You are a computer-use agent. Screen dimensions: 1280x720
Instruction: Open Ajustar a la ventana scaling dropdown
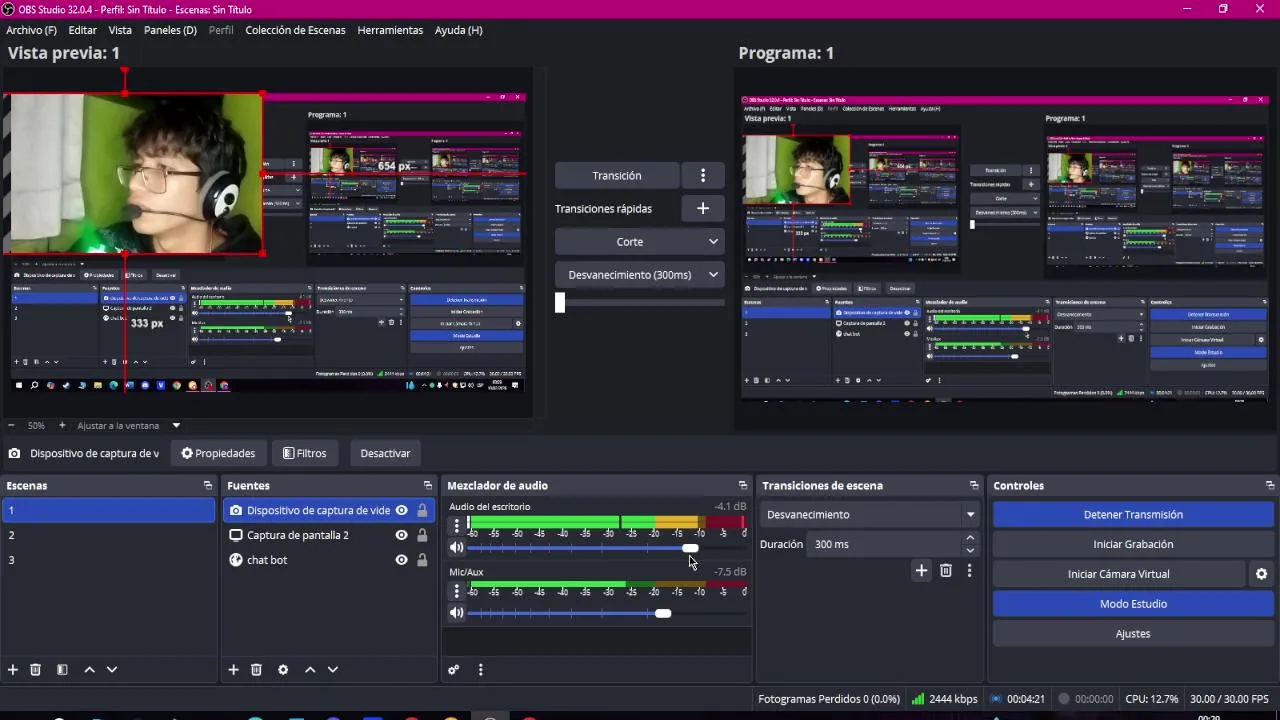[129, 425]
